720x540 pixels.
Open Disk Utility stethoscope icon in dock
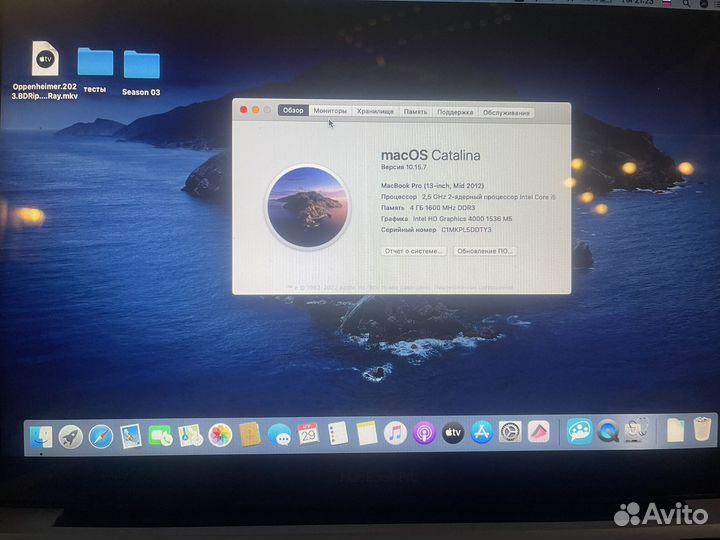point(637,430)
